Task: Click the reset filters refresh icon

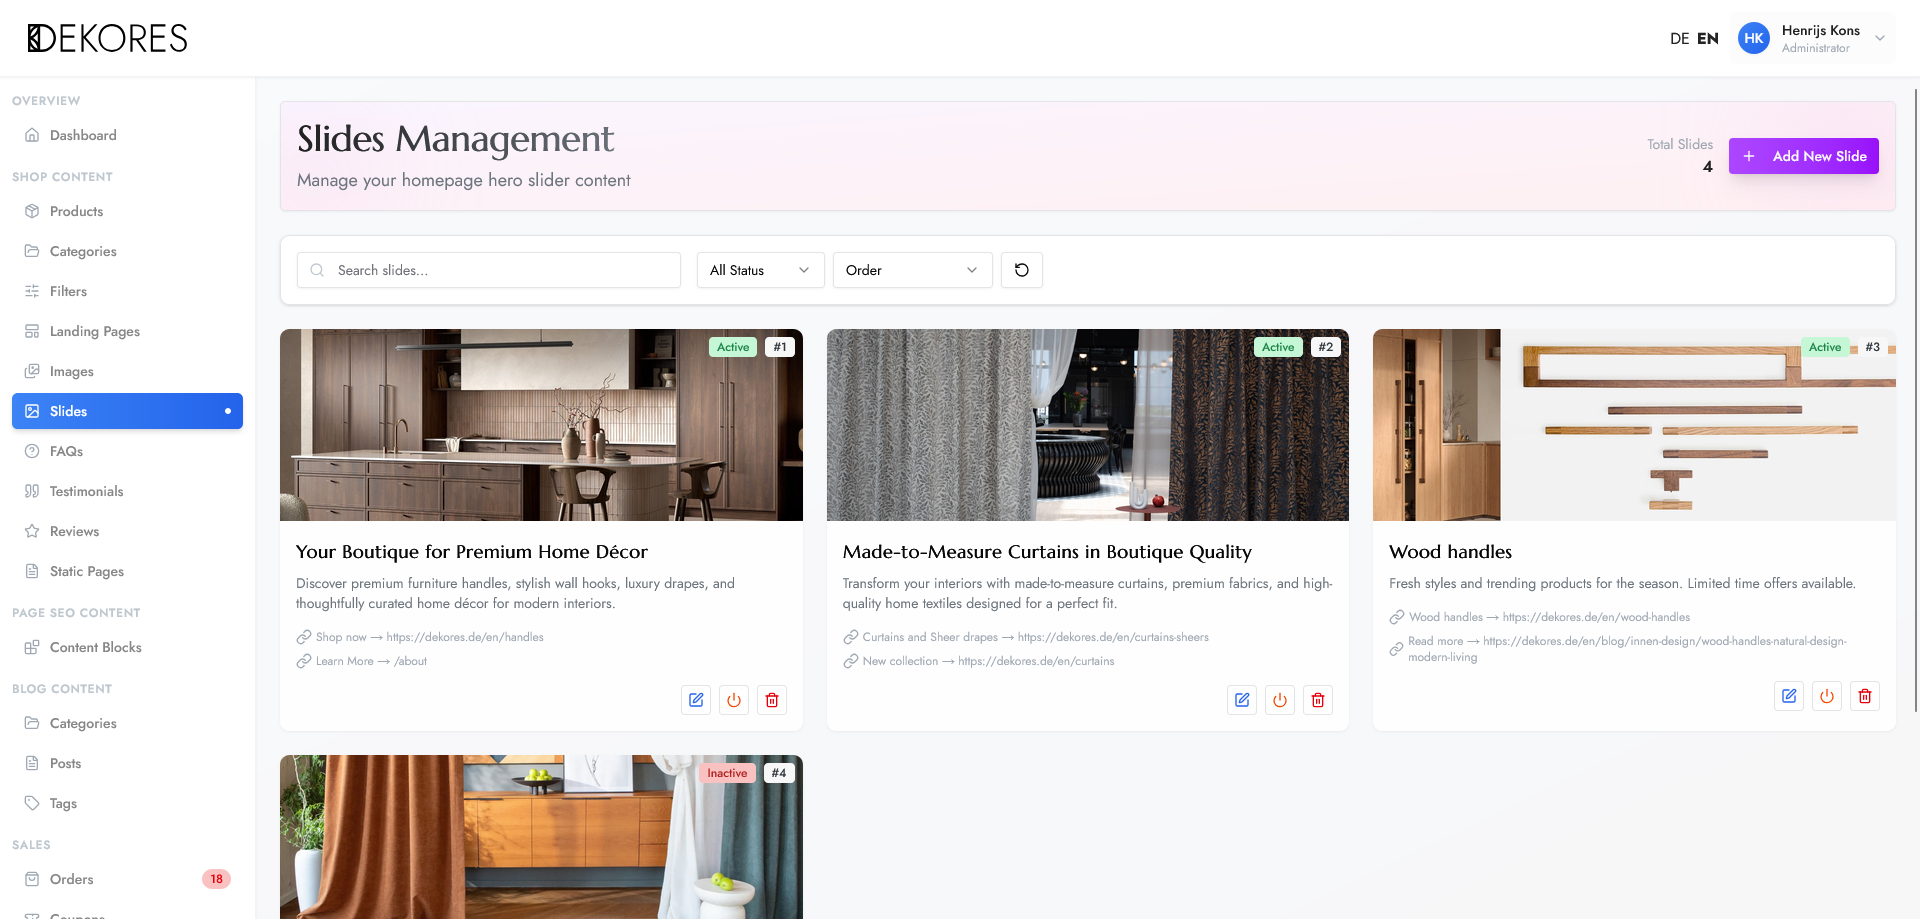Action: click(x=1022, y=270)
